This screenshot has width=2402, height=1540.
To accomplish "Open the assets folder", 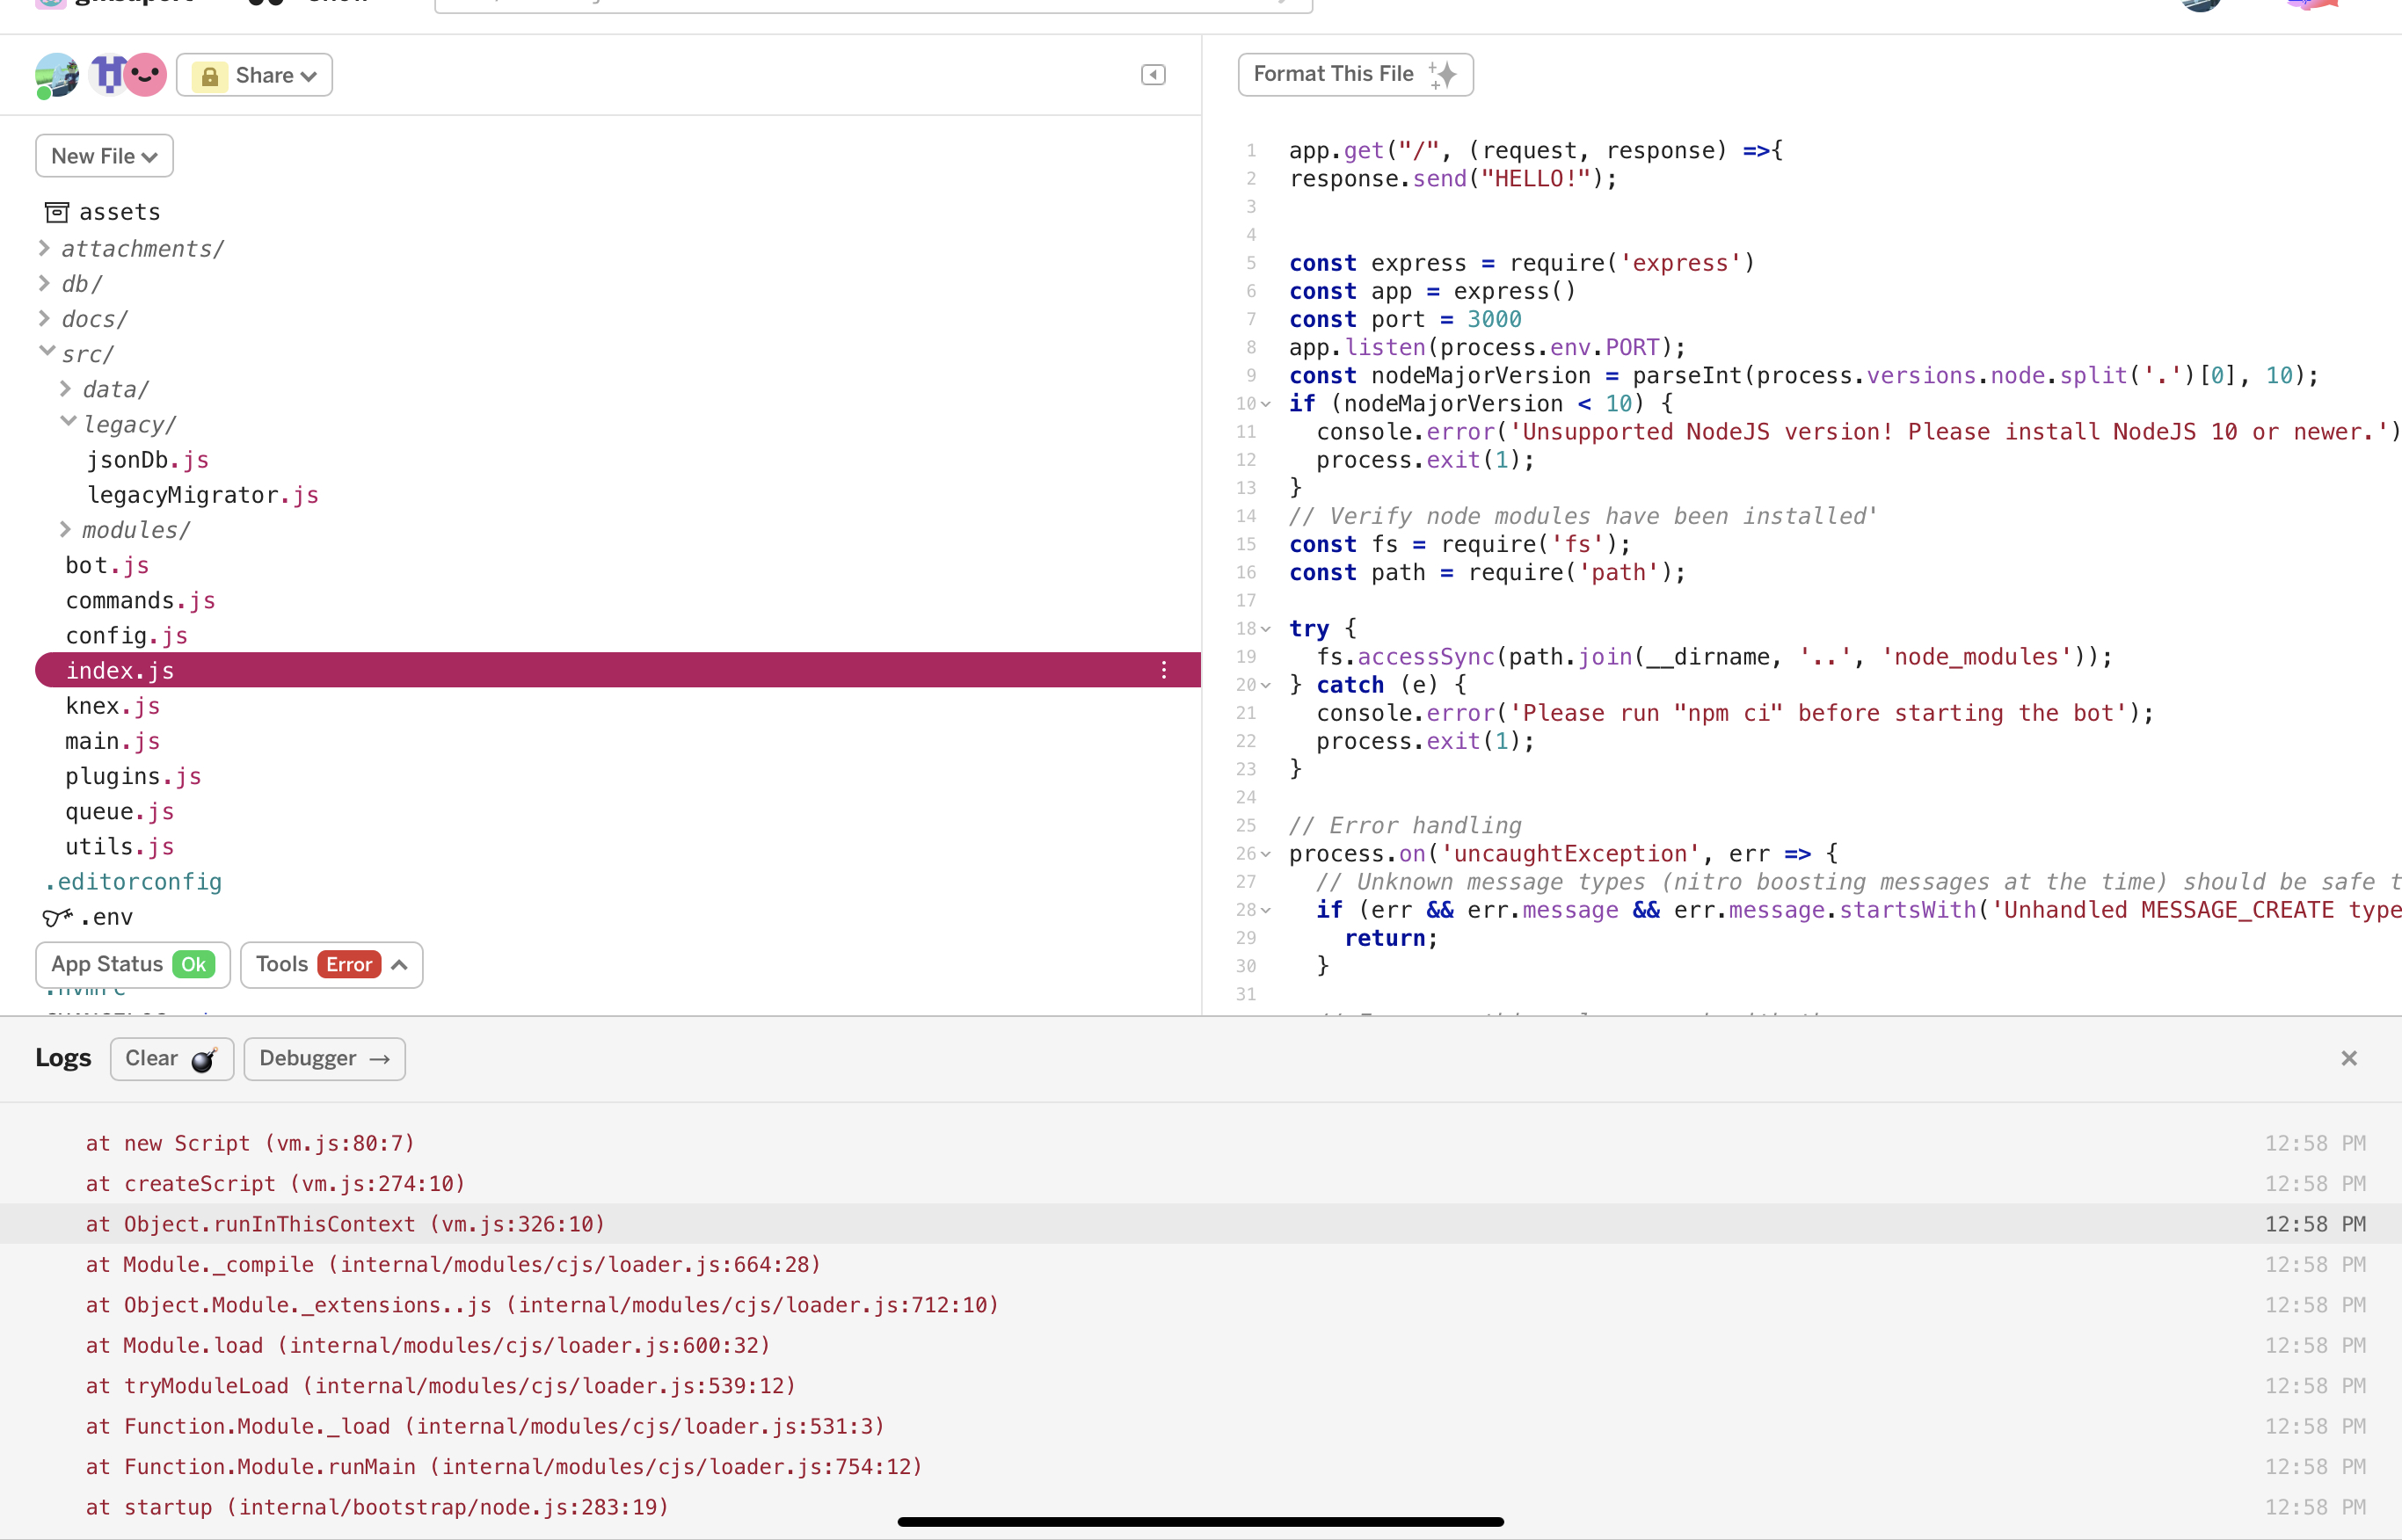I will (x=103, y=212).
